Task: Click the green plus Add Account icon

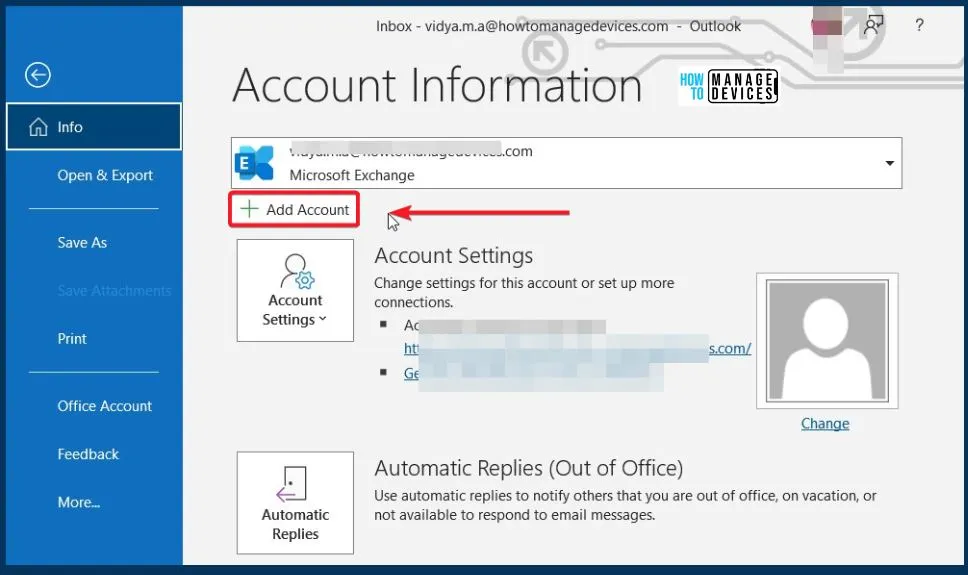Action: (249, 209)
